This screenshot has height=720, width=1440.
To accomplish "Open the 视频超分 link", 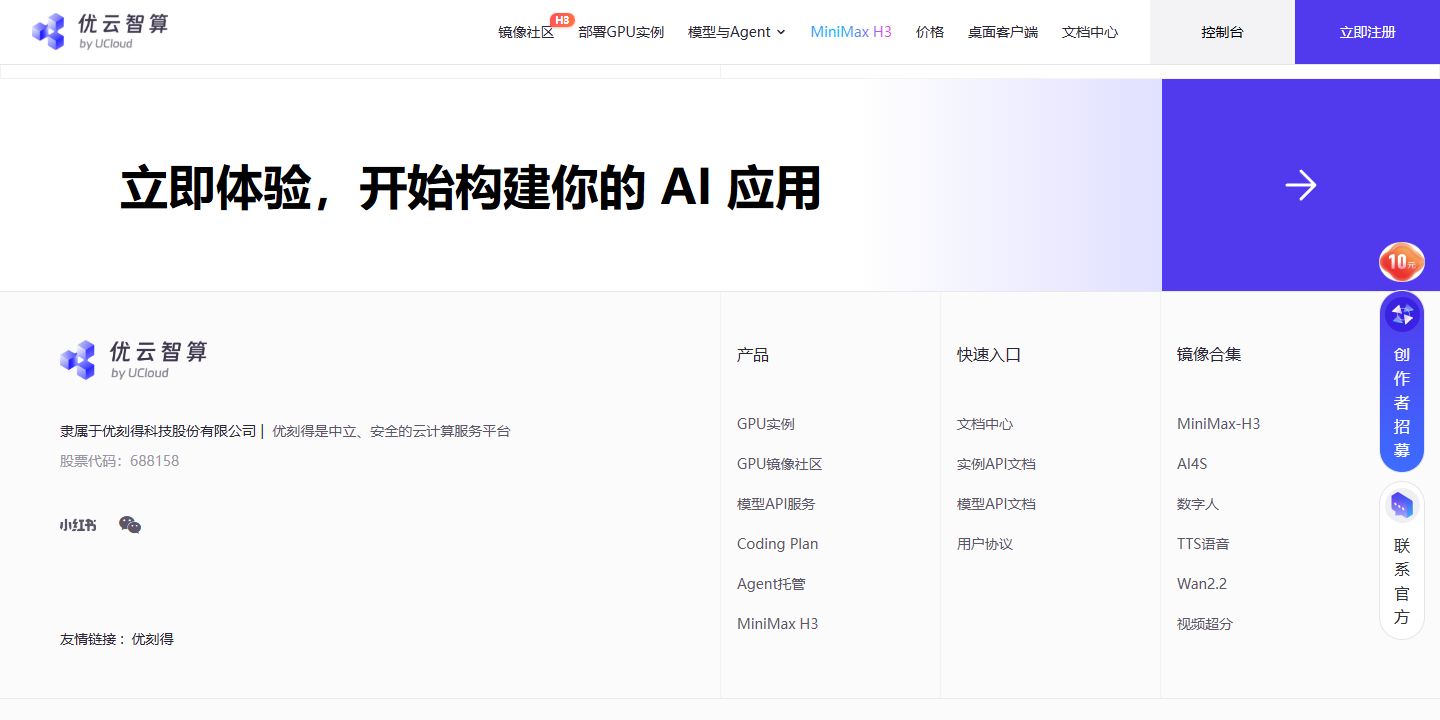I will 1205,624.
